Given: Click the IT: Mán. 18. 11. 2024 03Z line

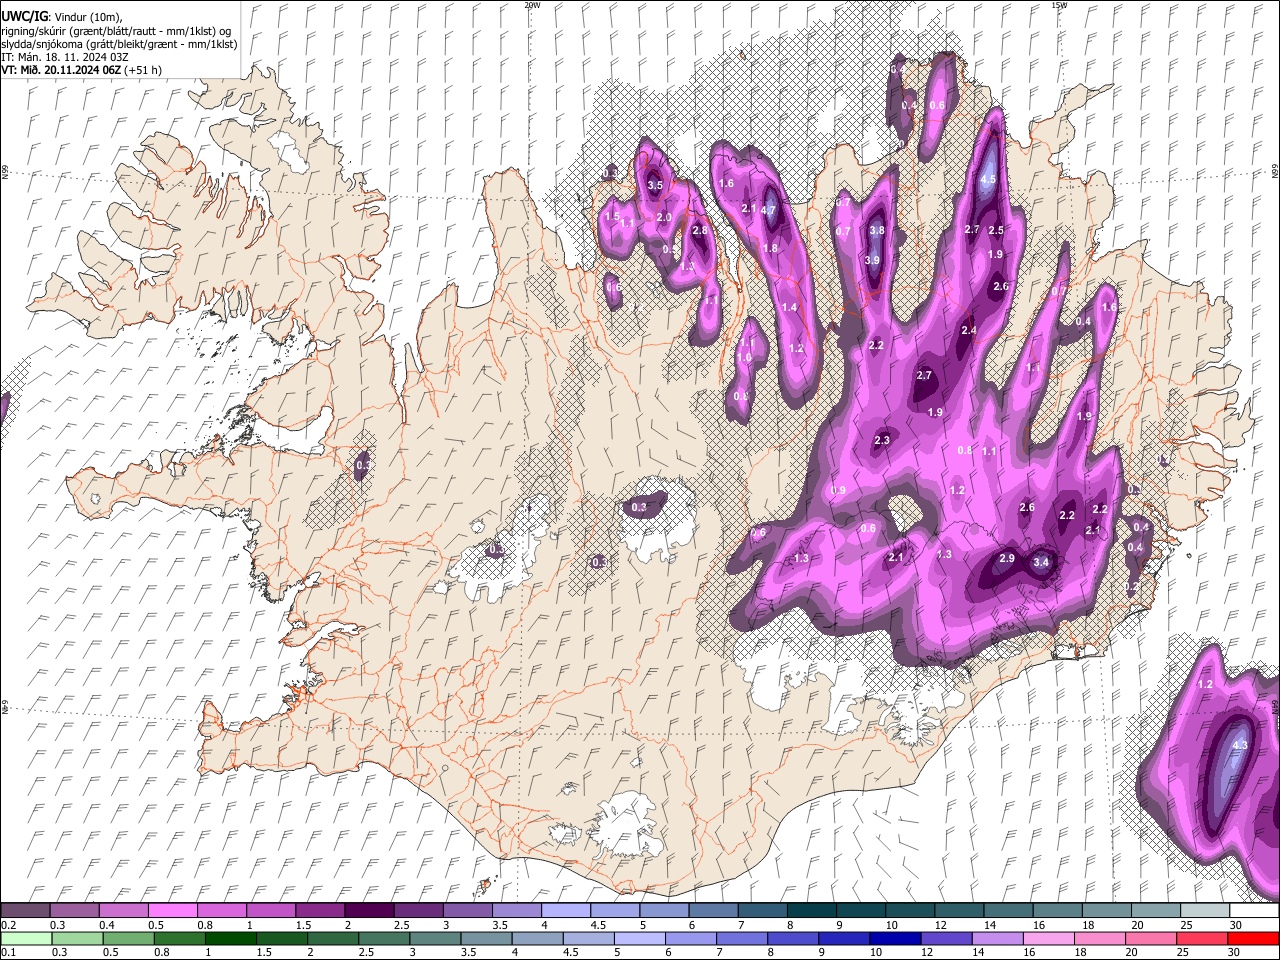Looking at the screenshot, I should point(65,57).
